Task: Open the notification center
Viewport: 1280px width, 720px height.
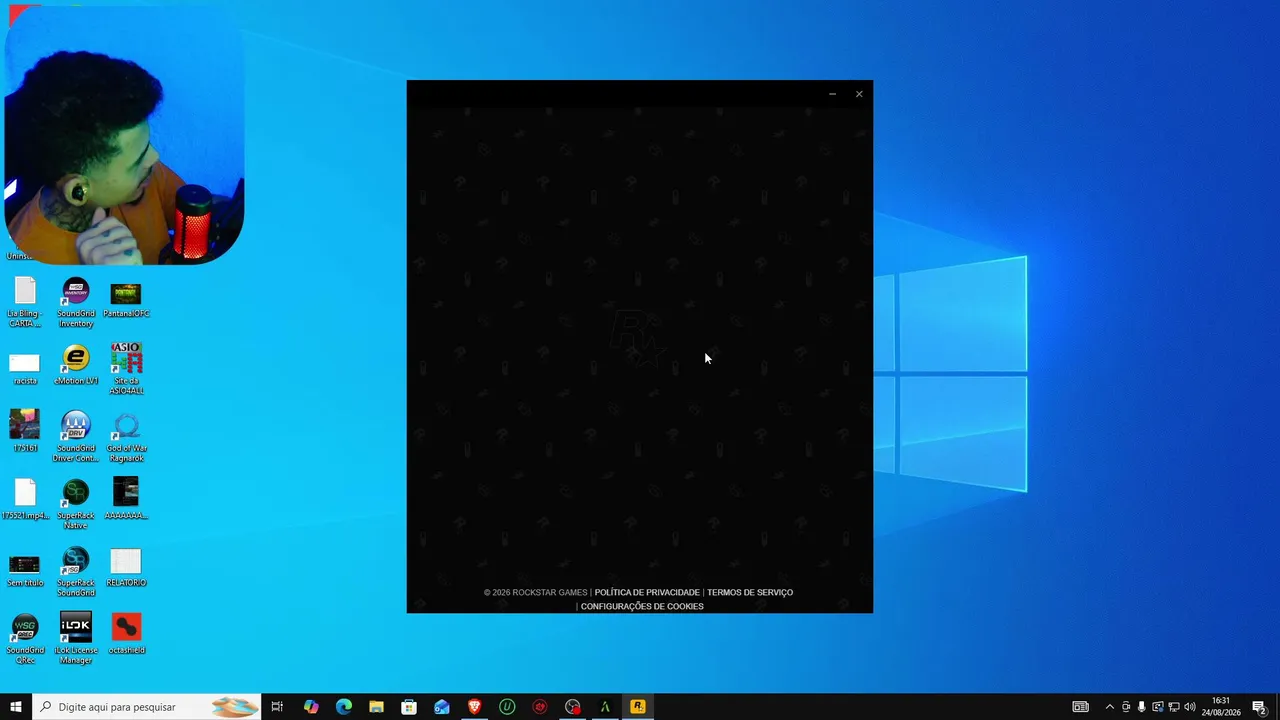Action: [1259, 707]
